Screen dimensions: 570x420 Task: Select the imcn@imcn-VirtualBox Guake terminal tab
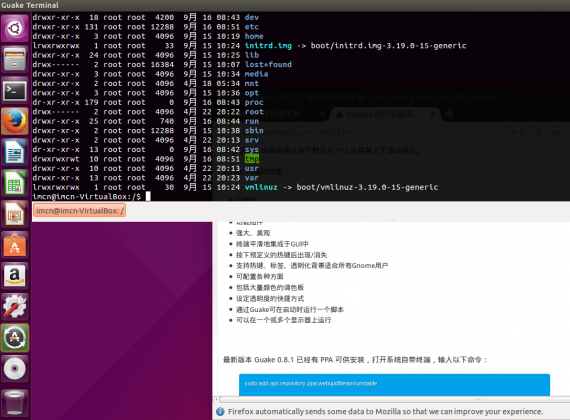(80, 211)
